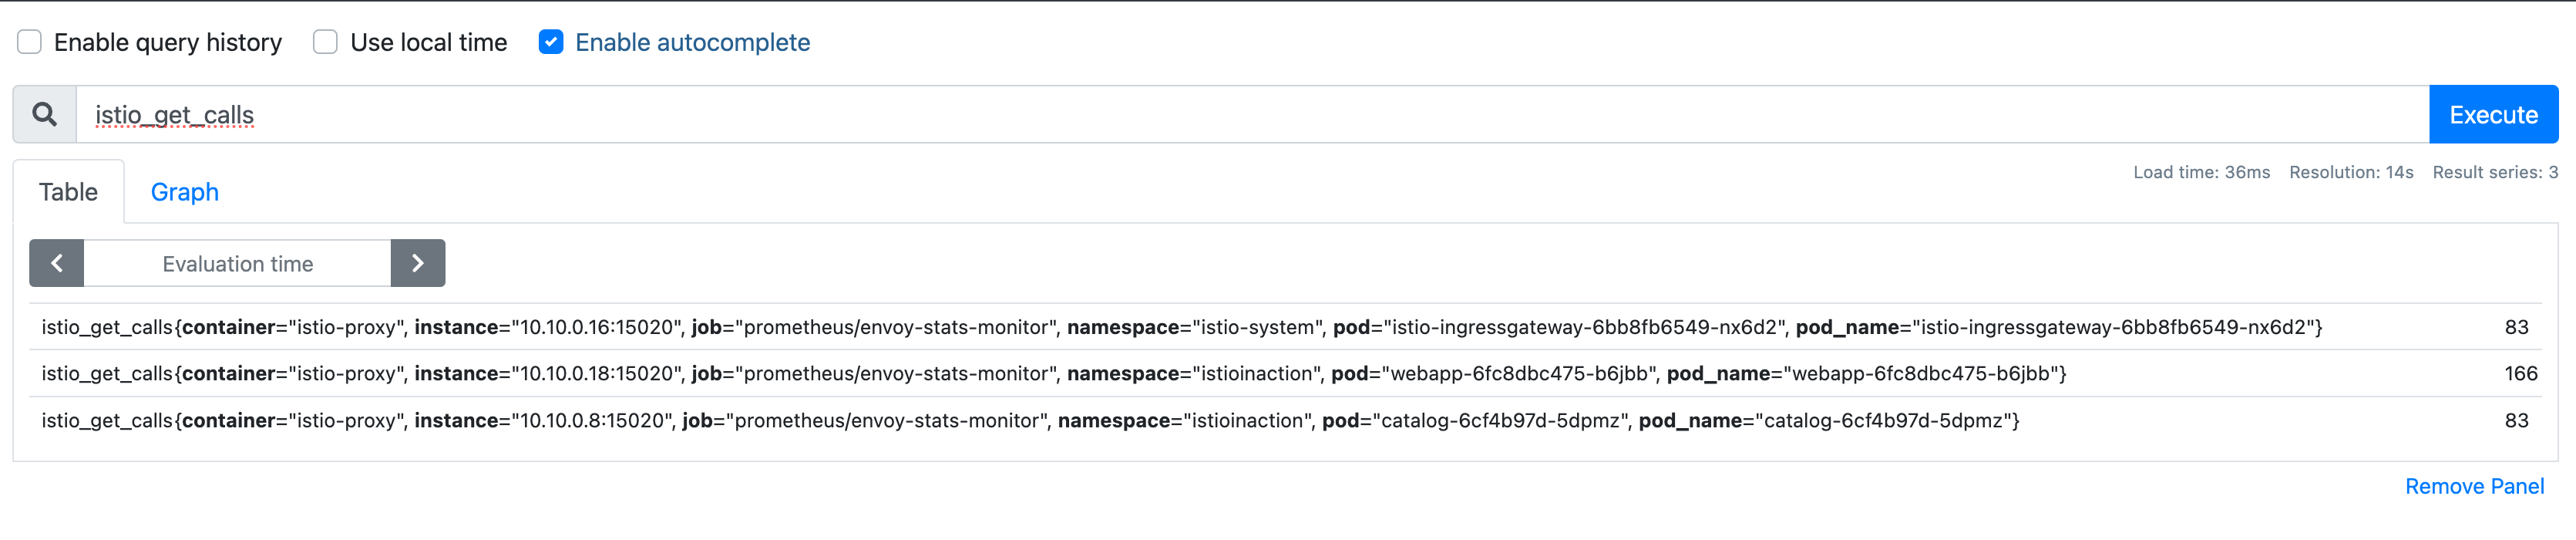Toggle the Use local time checkbox
The height and width of the screenshot is (540, 2576).
click(x=325, y=42)
